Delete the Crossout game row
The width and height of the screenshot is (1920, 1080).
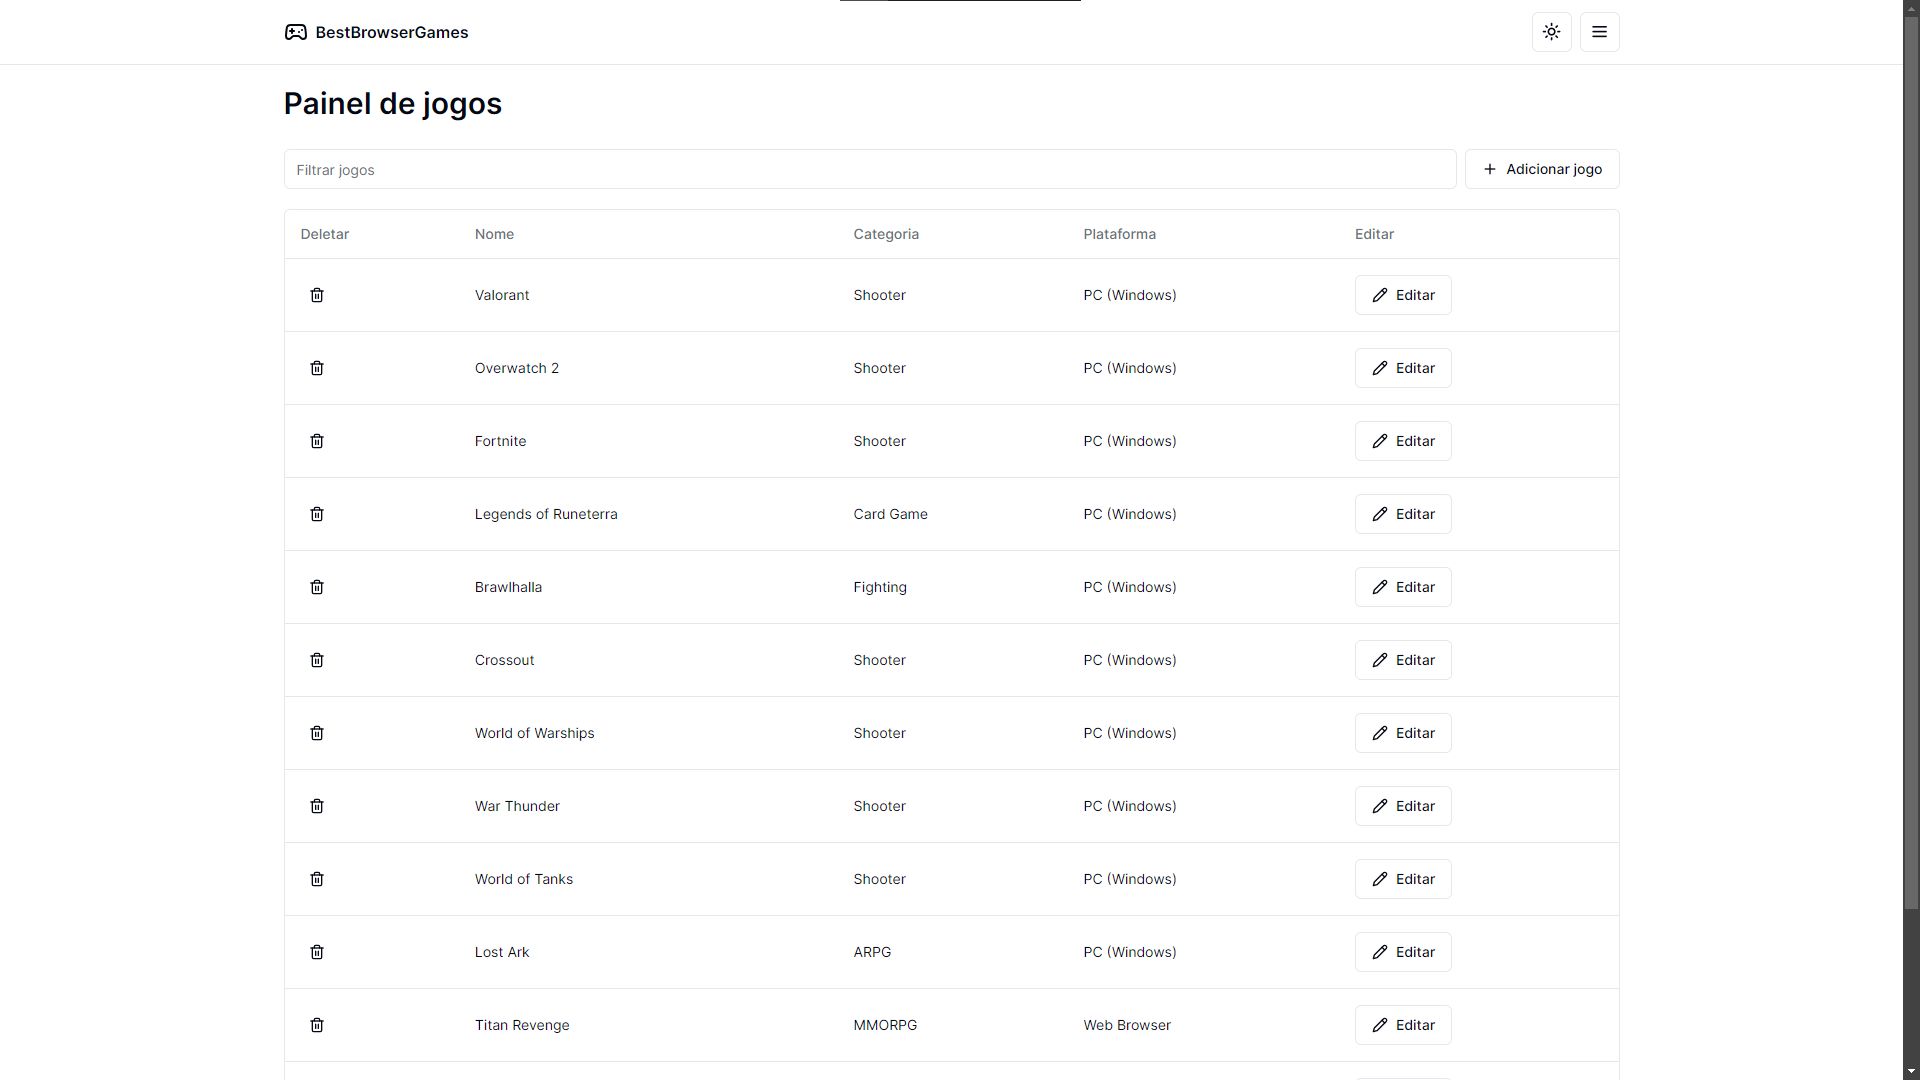(317, 660)
